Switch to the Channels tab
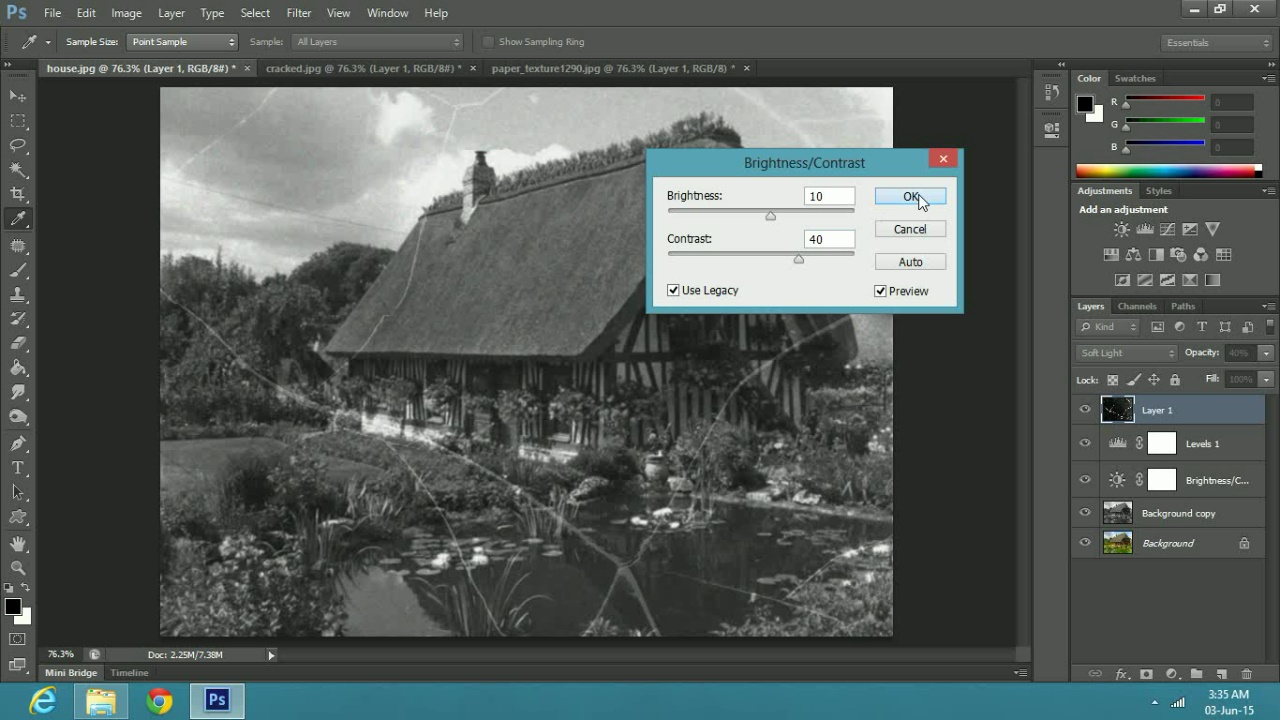Screen dimensions: 1280x720 (x=1137, y=306)
